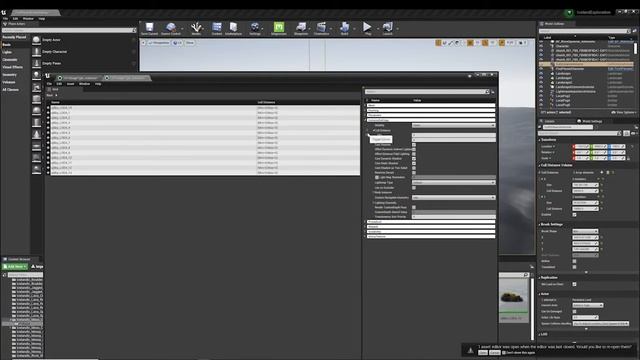640x360 pixels.
Task: Toggle Cast Shadow checkbox in property panel
Action: (x=414, y=145)
